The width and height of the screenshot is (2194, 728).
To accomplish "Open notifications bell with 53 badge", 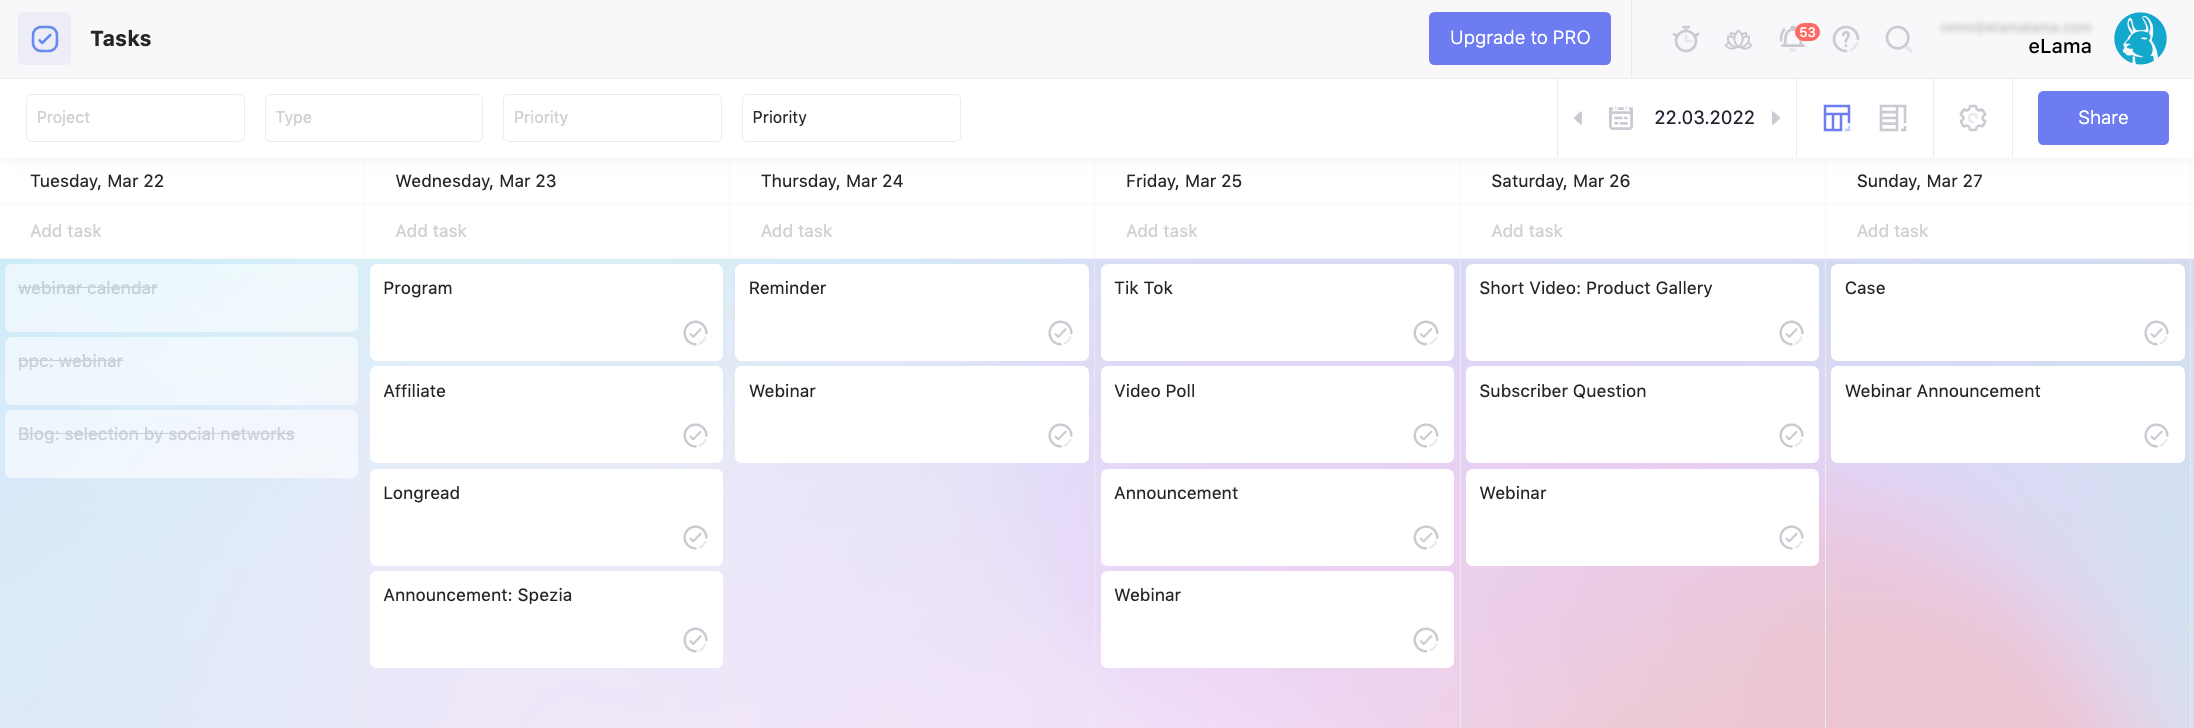I will click(1792, 39).
